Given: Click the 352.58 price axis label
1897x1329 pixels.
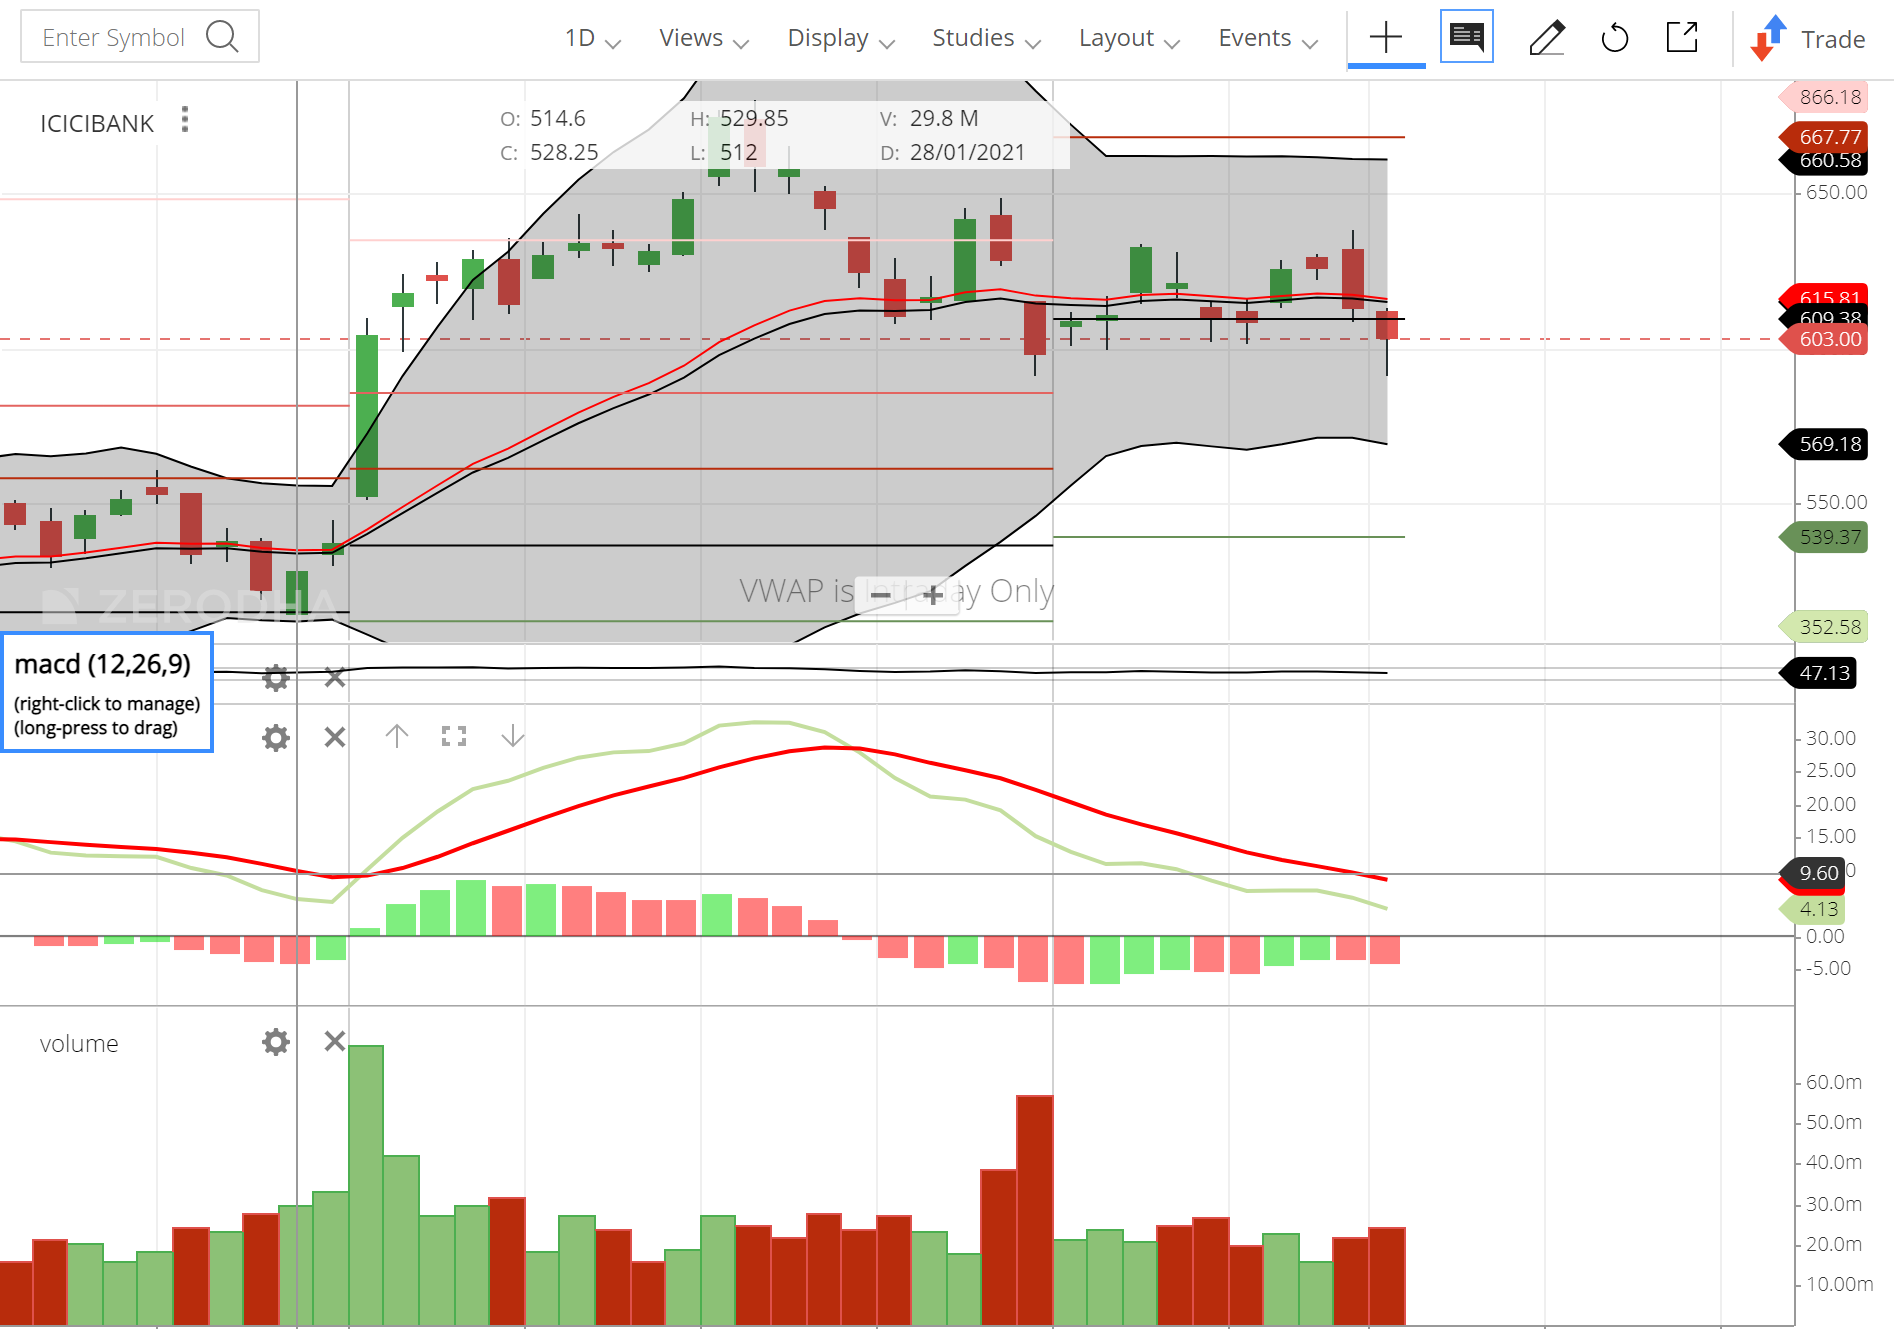Looking at the screenshot, I should pyautogui.click(x=1823, y=627).
